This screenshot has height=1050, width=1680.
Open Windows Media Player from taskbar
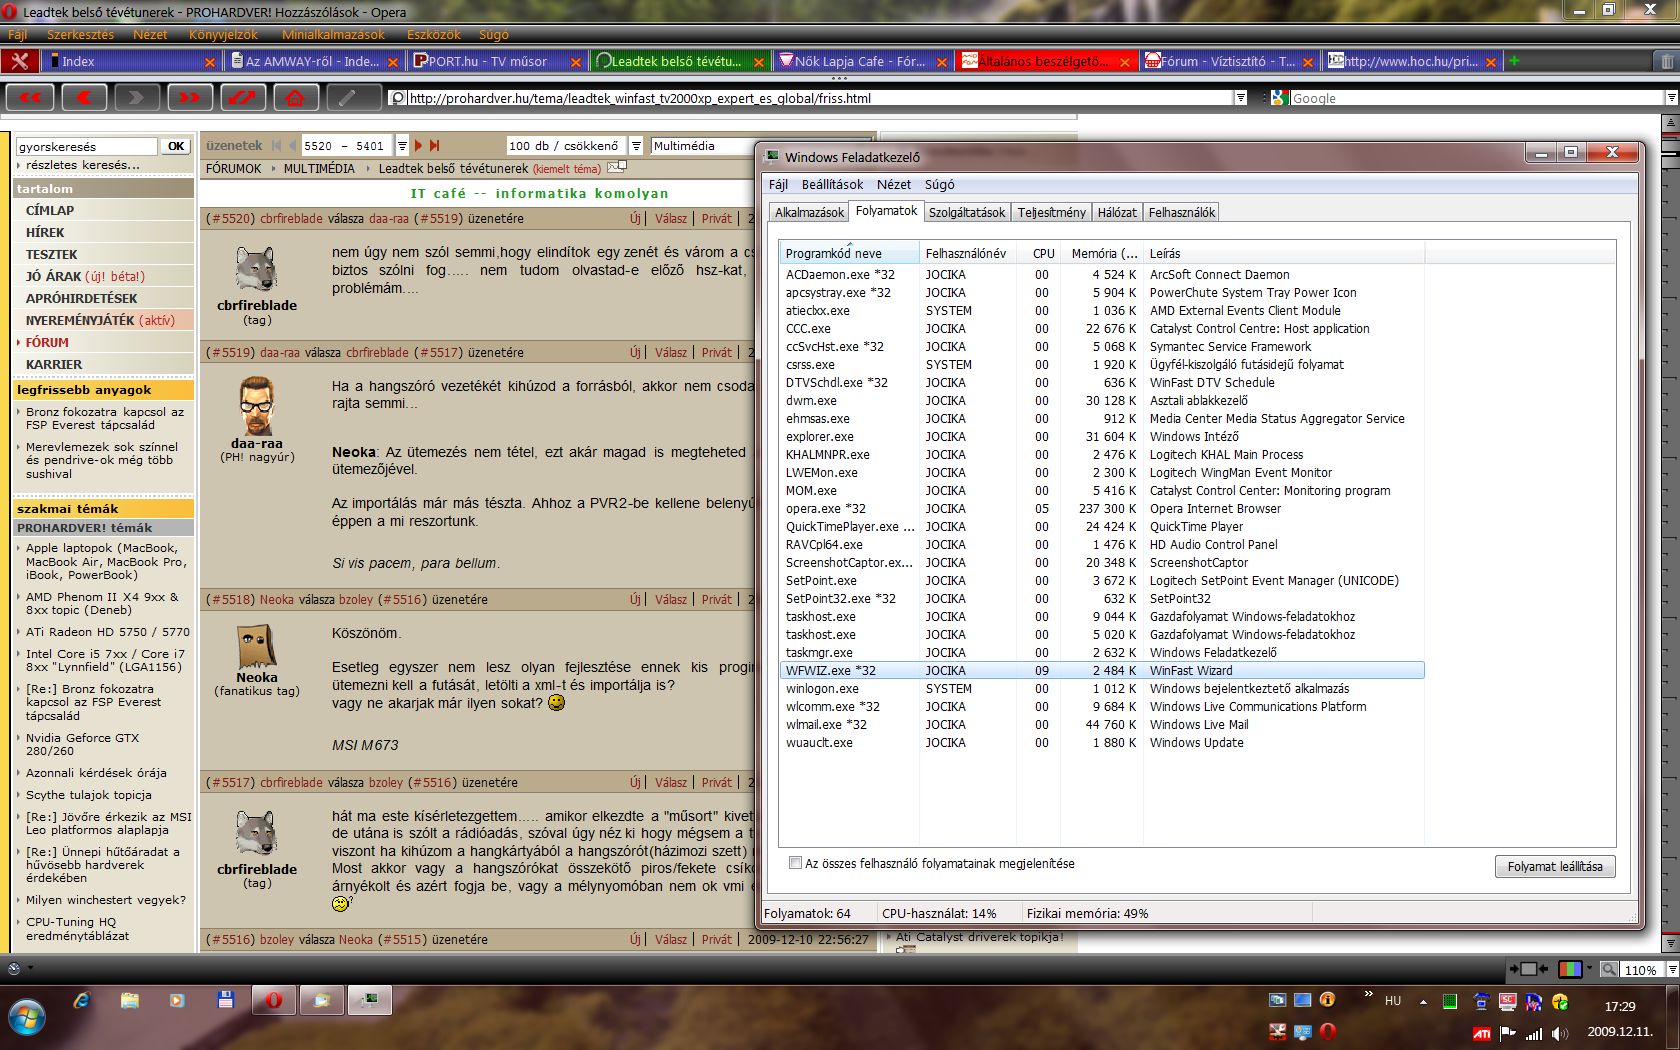[177, 1000]
